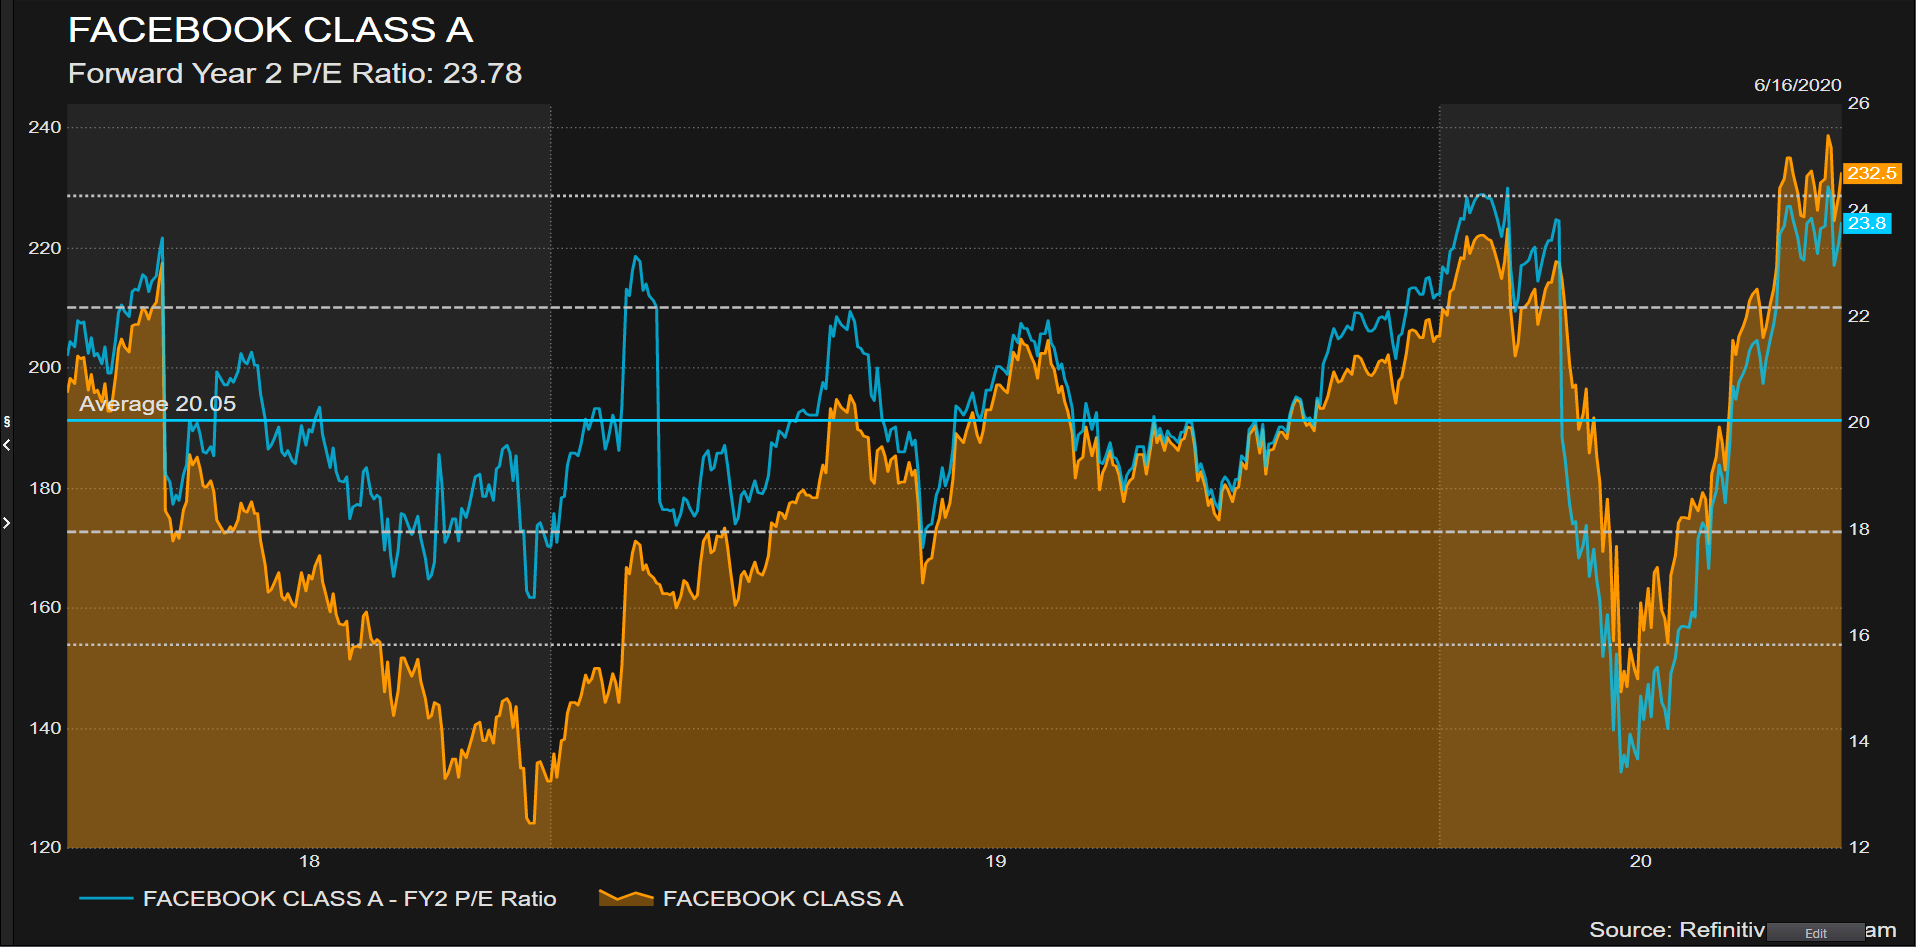Click the blue line swatch in the legend

point(106,899)
